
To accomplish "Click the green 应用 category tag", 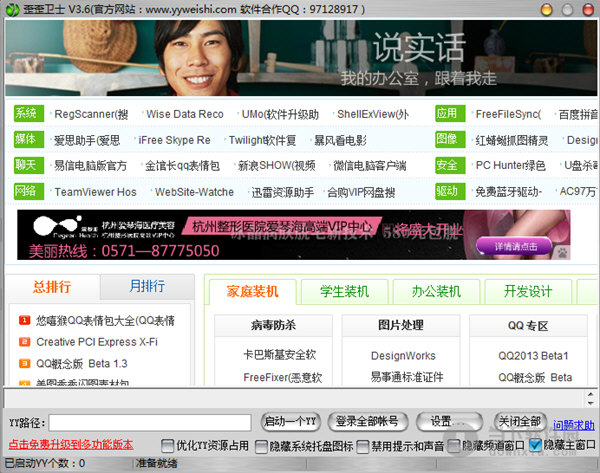I will [x=447, y=114].
